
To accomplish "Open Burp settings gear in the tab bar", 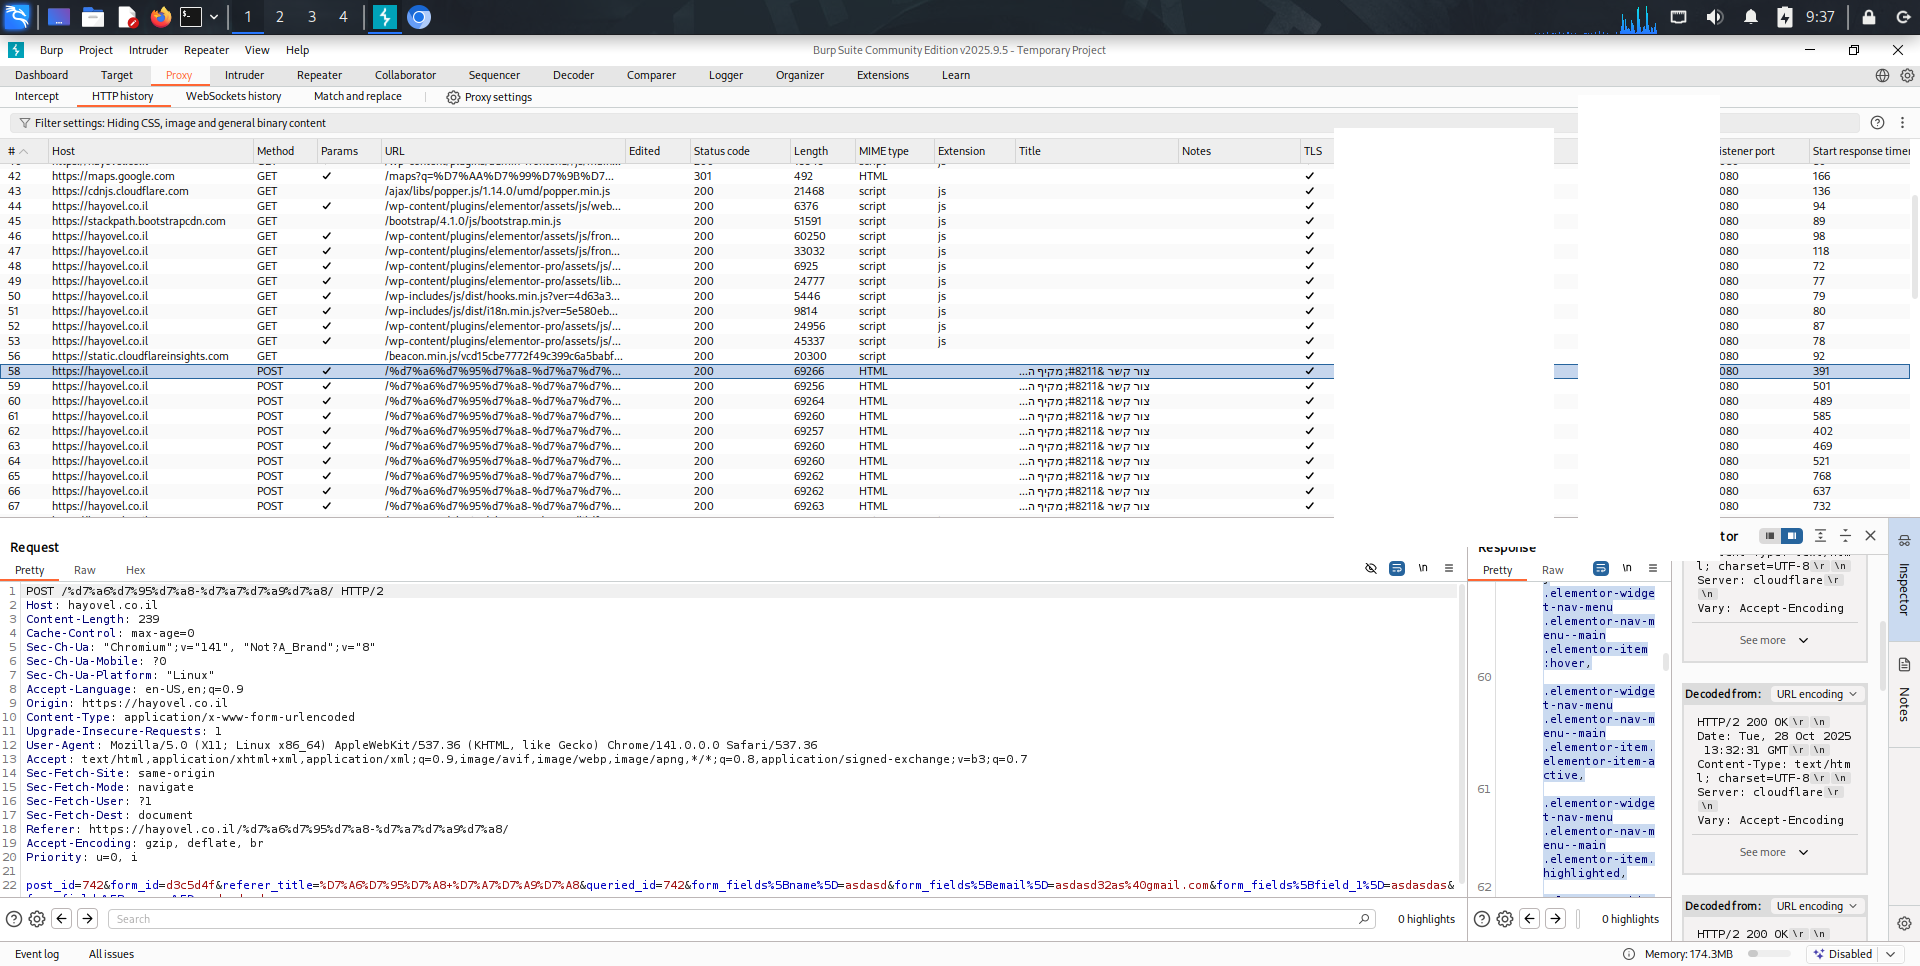I will pyautogui.click(x=1907, y=75).
